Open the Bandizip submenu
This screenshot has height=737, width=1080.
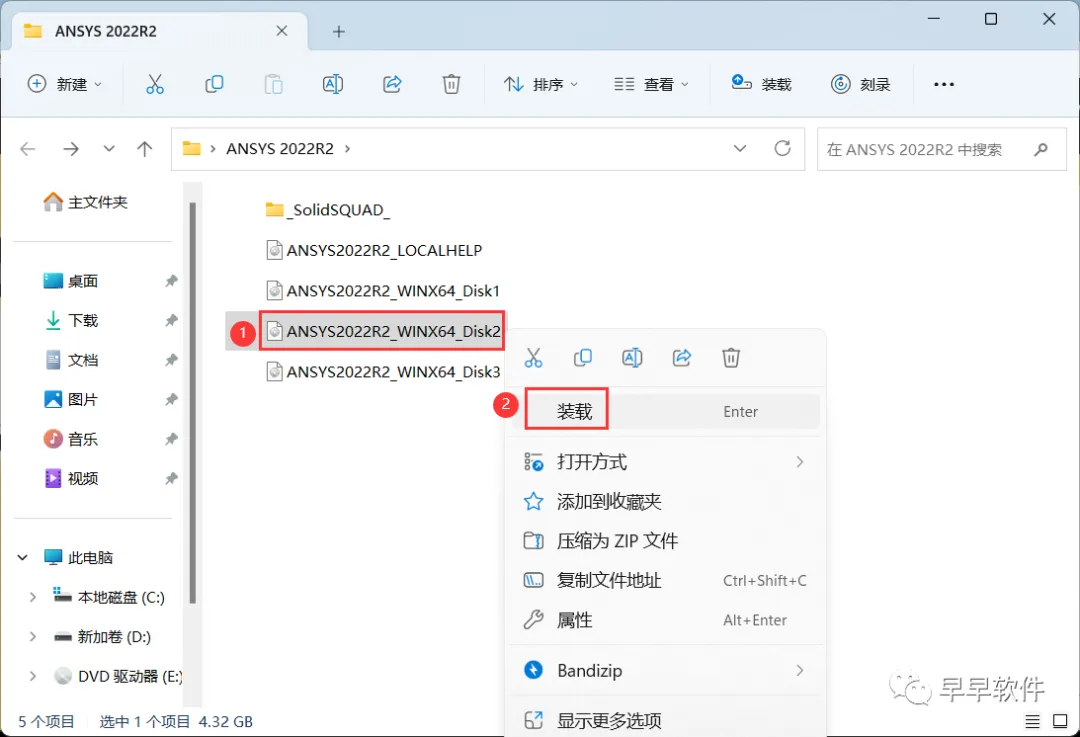coord(665,670)
